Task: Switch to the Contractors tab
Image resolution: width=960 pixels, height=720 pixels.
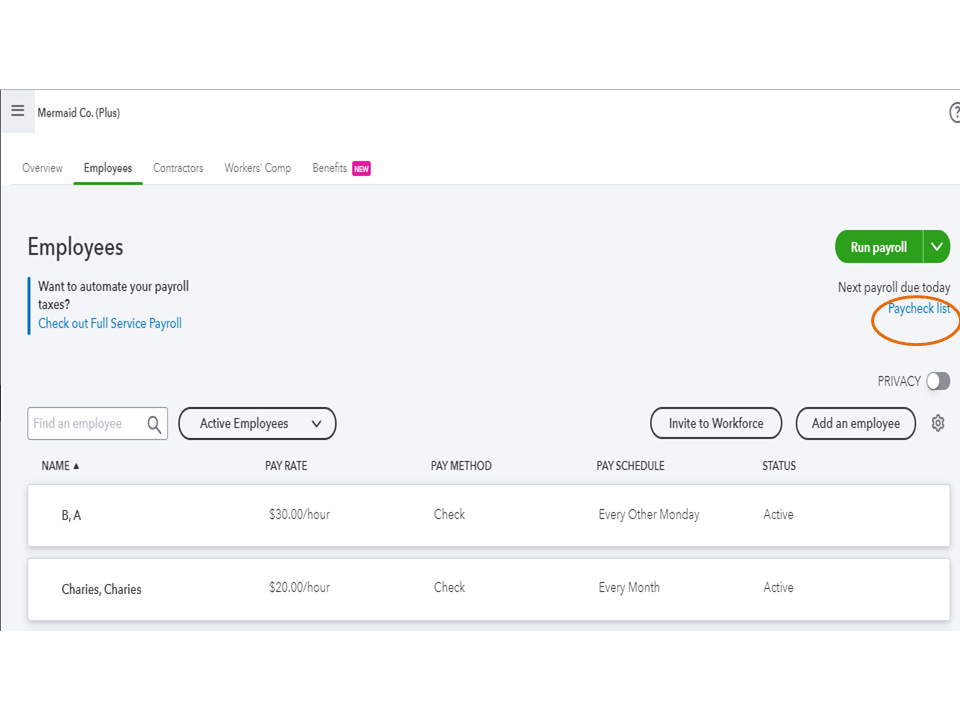Action: 178,168
